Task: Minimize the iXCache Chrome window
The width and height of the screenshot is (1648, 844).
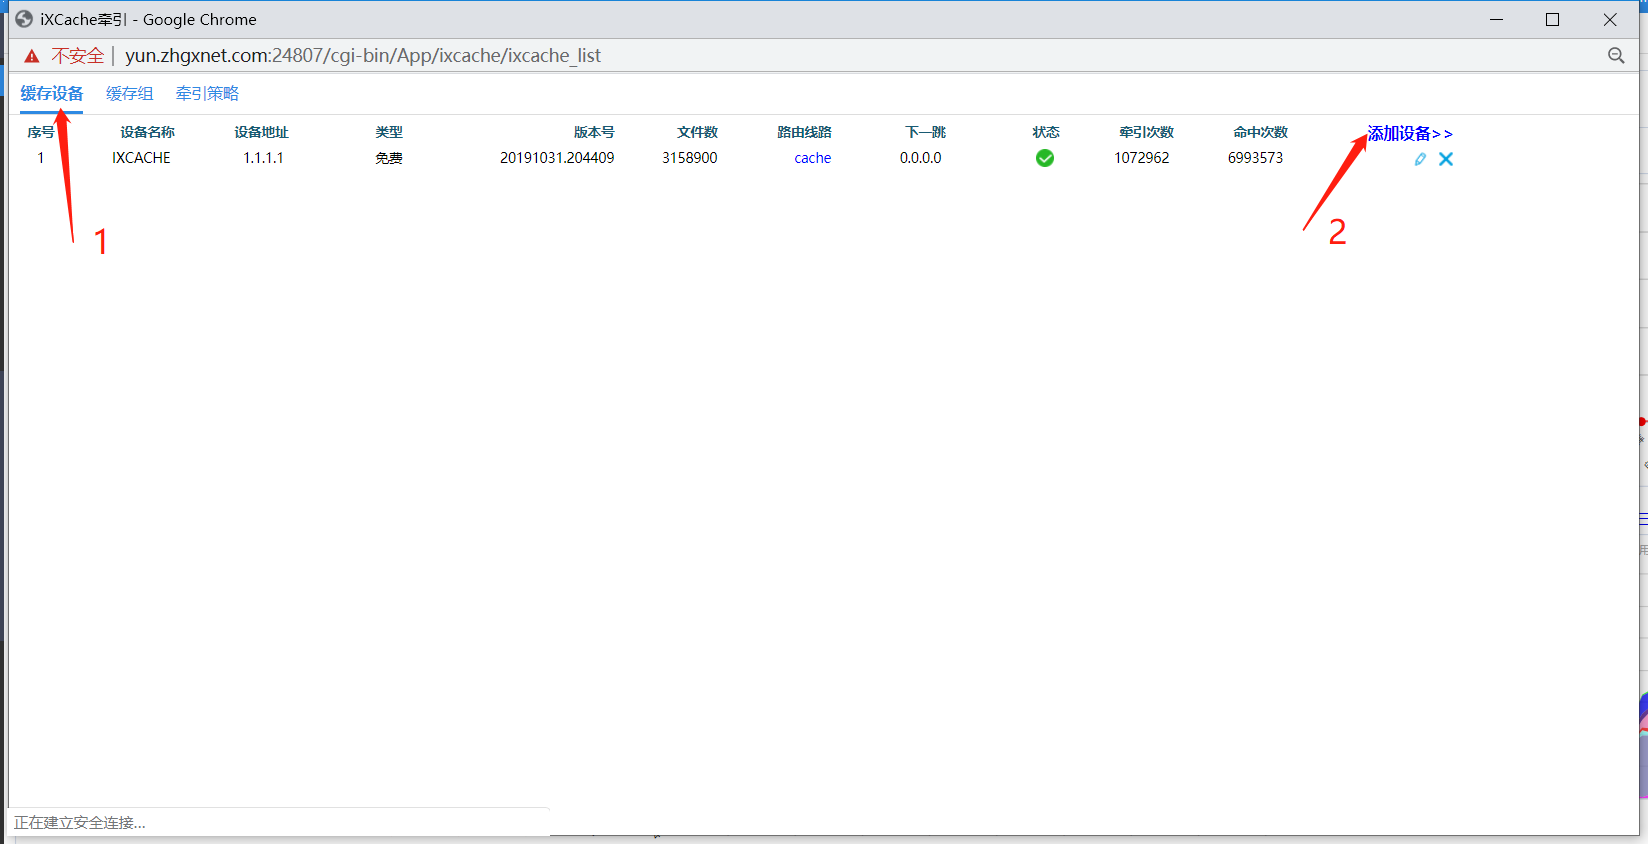Action: point(1496,20)
